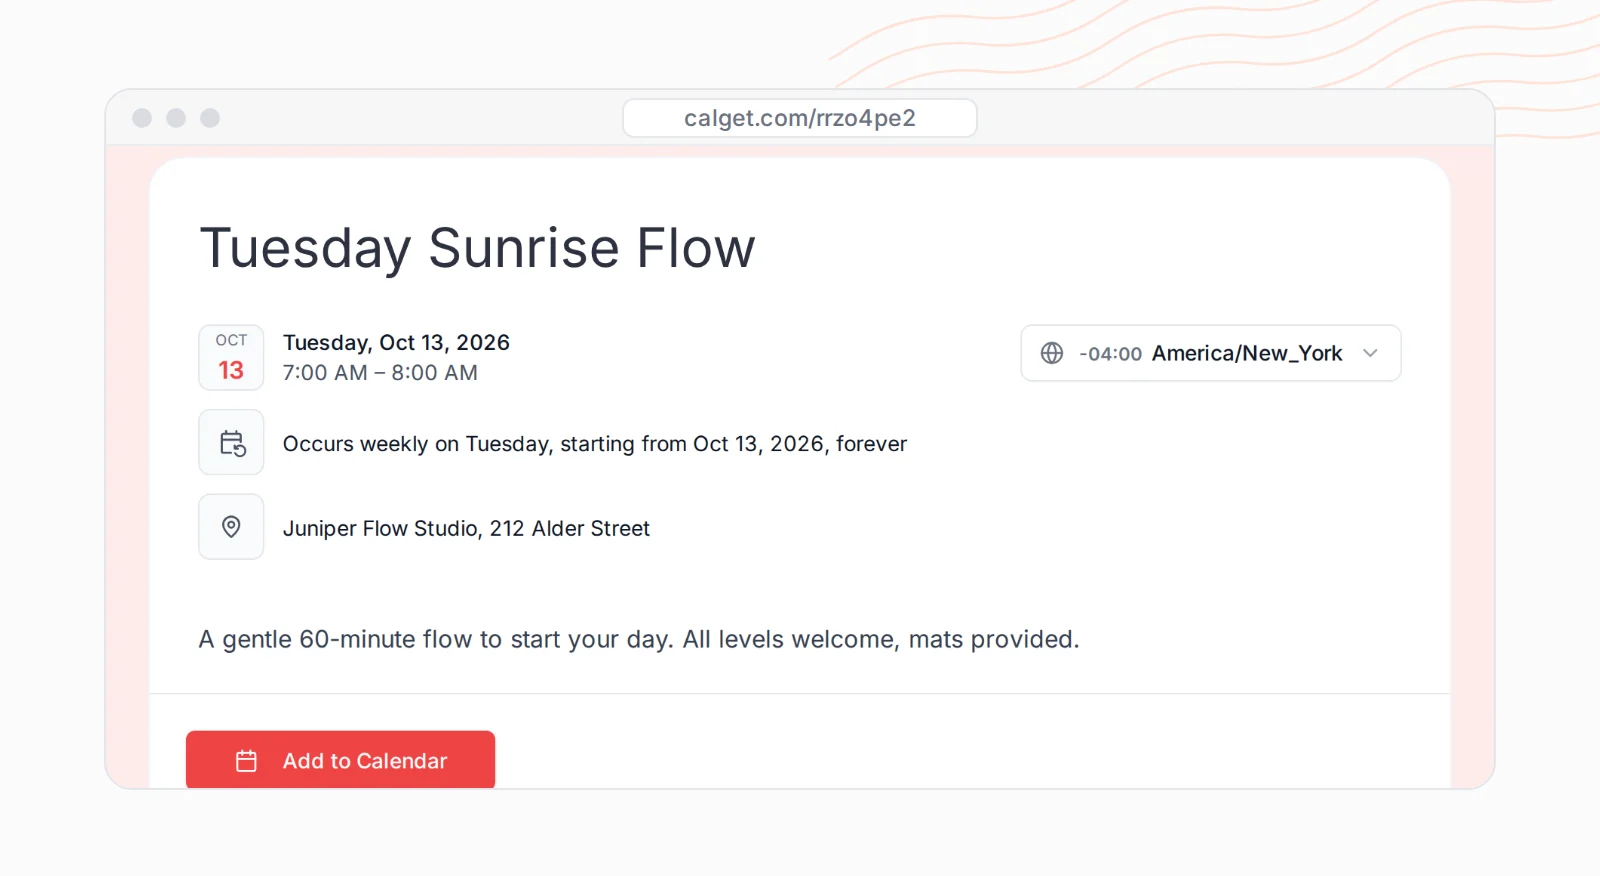This screenshot has height=876, width=1600.
Task: Click the Add to Calendar button
Action: (x=340, y=760)
